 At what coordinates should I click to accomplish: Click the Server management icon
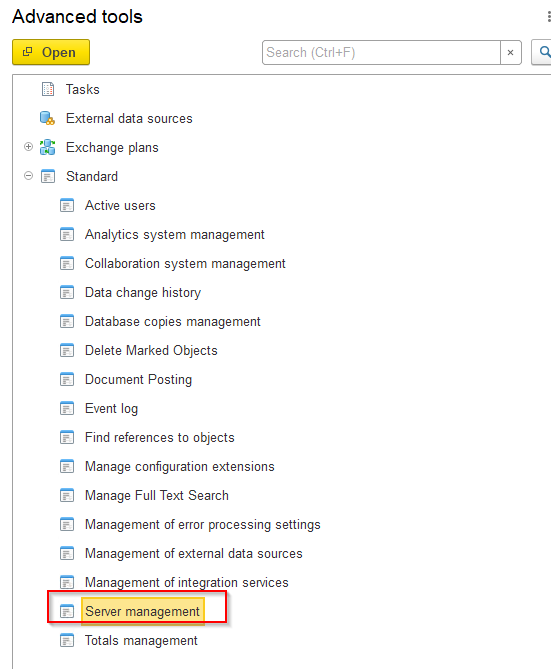[x=67, y=611]
